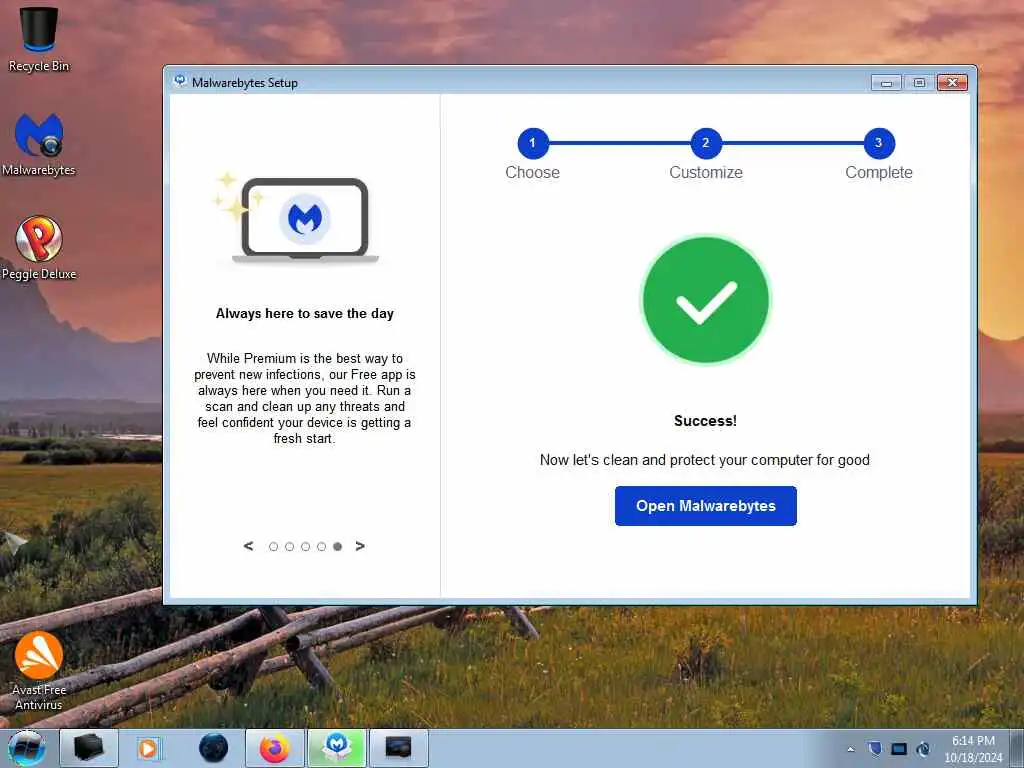Minimize the Malwarebytes Setup window
The width and height of the screenshot is (1024, 768).
[886, 83]
